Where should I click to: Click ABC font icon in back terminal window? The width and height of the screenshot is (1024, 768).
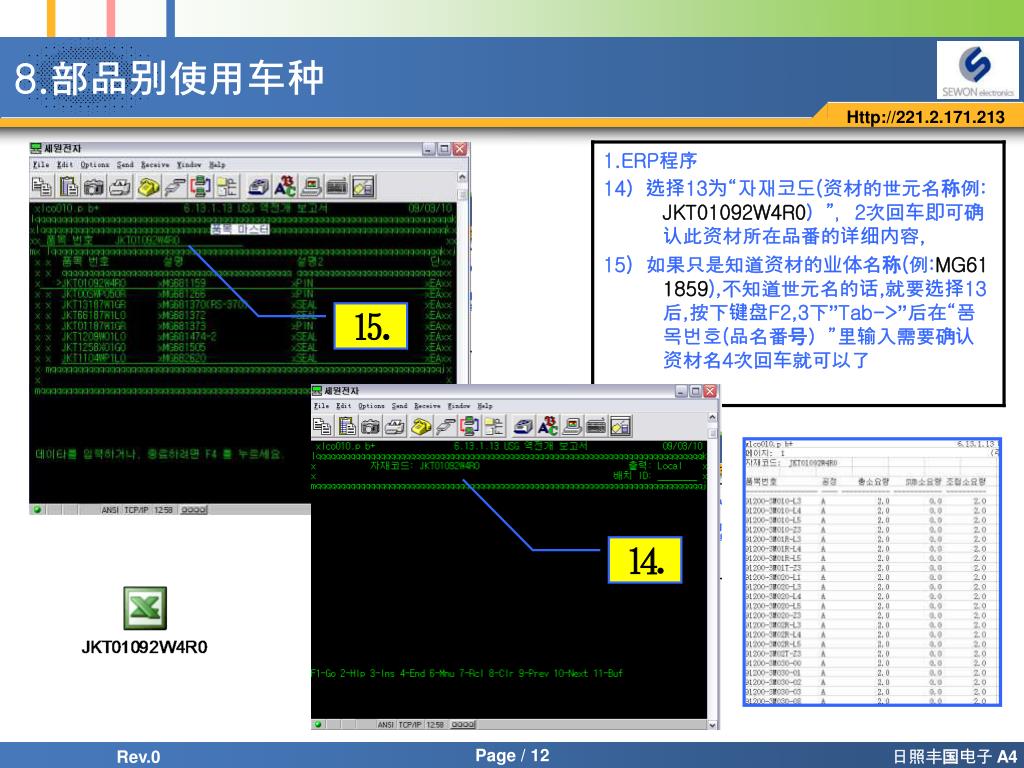pos(285,187)
